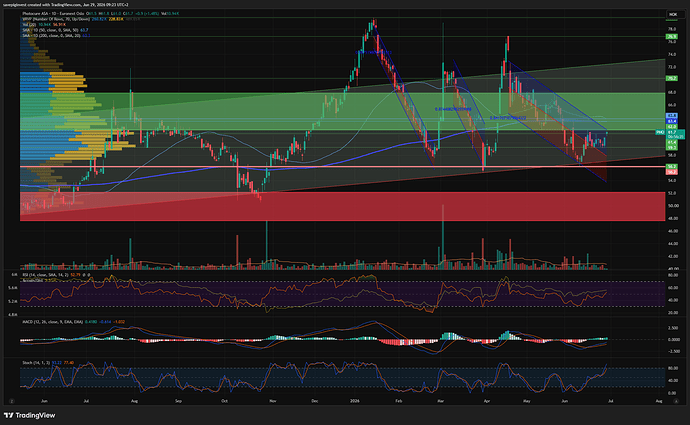690x425 pixels.
Task: Click the green 70.2 price level label
Action: pyautogui.click(x=672, y=78)
